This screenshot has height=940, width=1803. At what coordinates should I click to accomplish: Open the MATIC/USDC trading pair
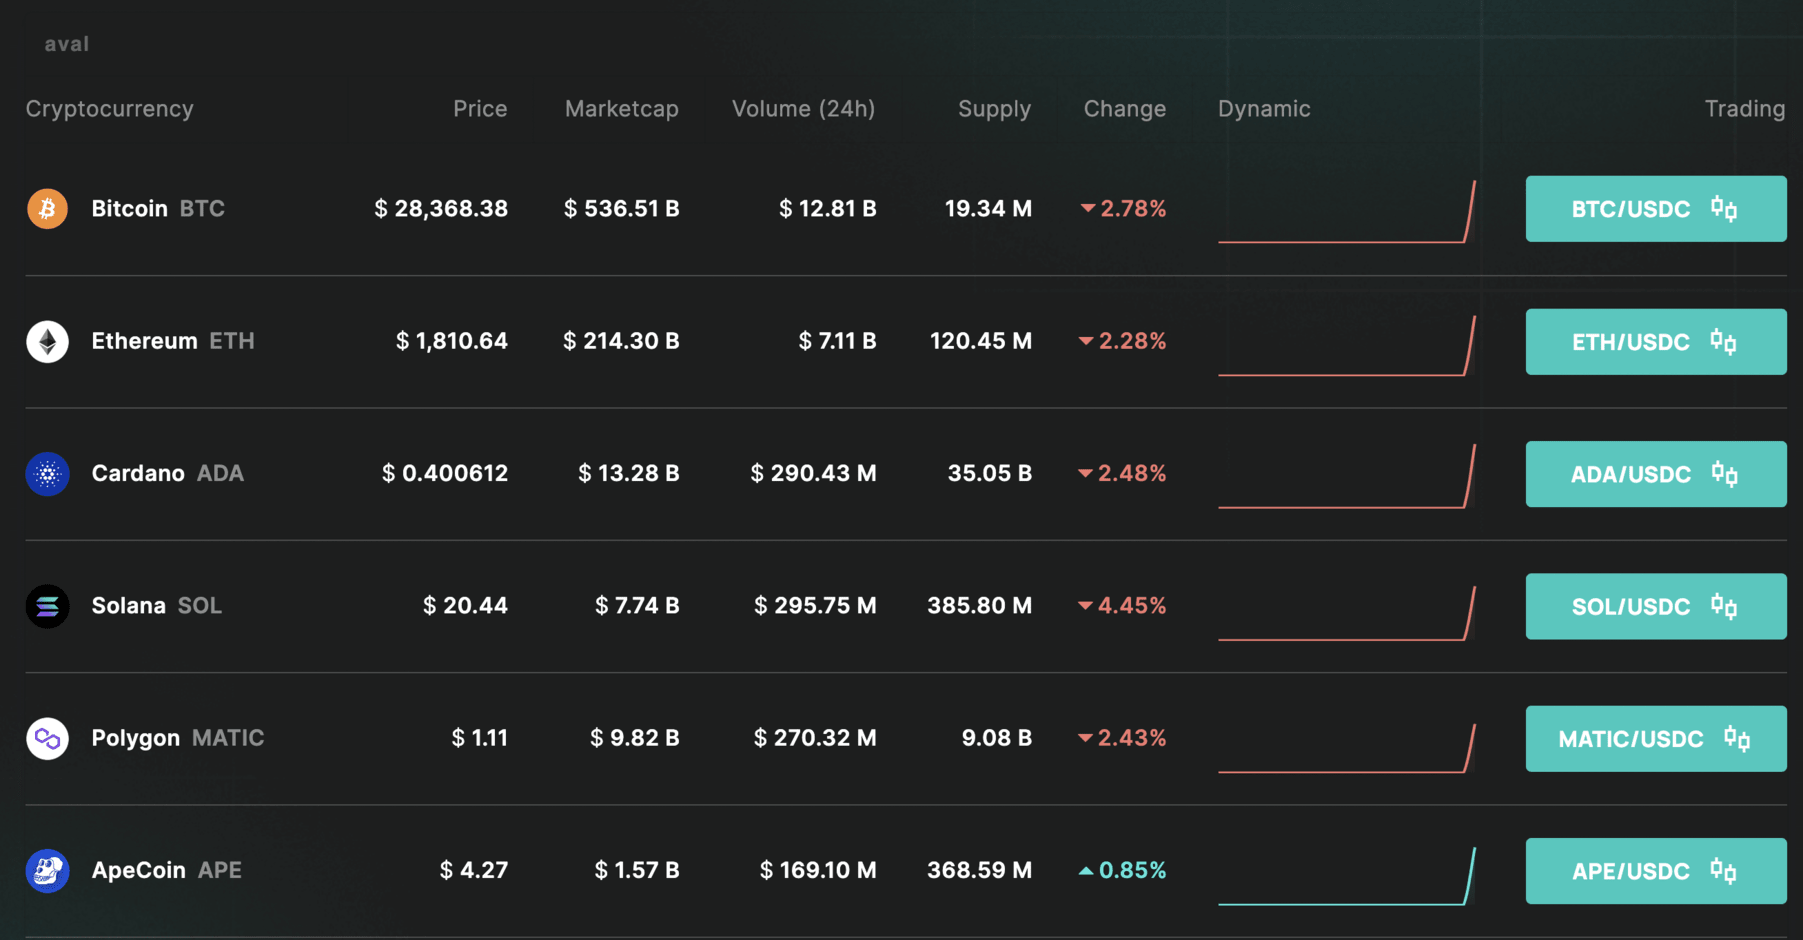[x=1656, y=738]
